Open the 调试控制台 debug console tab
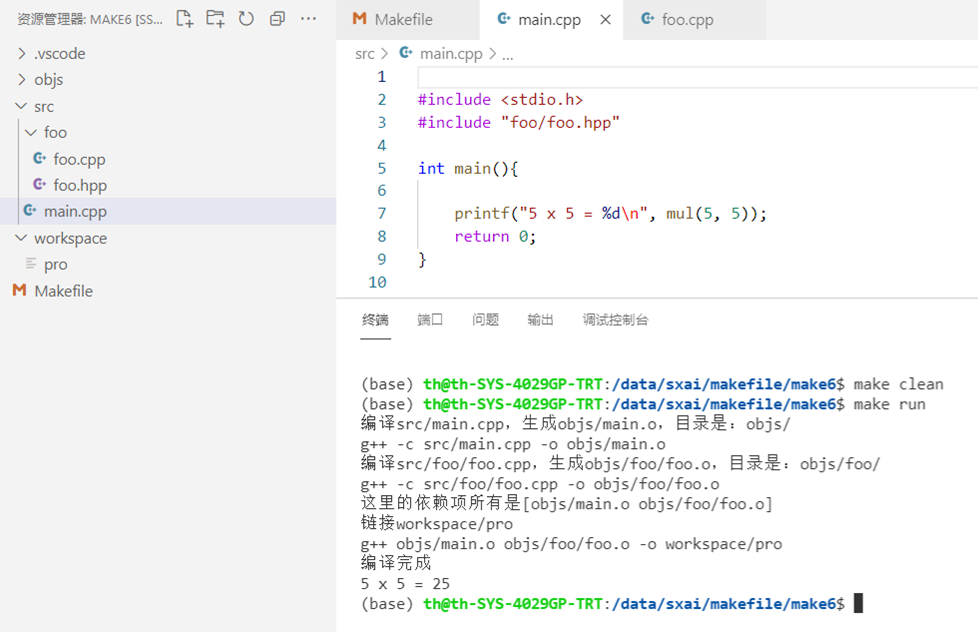The height and width of the screenshot is (632, 978). (x=616, y=320)
